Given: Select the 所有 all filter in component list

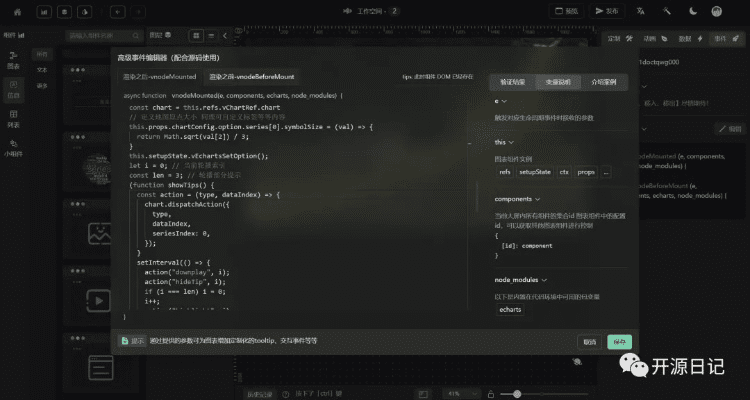Looking at the screenshot, I should coord(42,55).
